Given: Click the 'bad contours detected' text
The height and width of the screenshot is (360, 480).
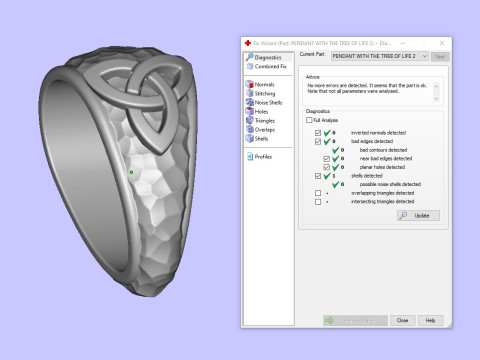Looking at the screenshot, I should coord(383,150).
